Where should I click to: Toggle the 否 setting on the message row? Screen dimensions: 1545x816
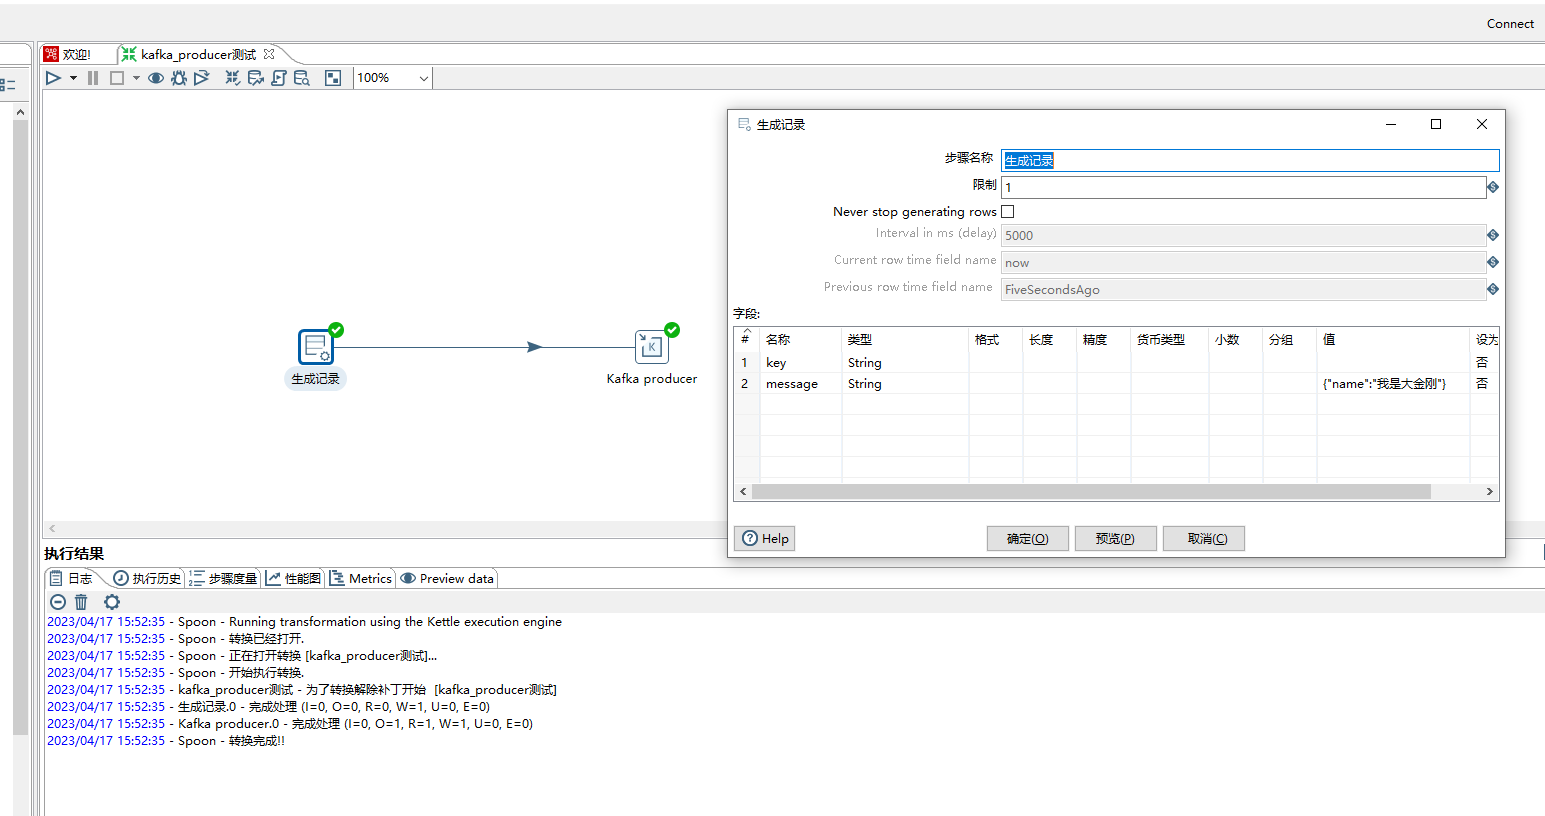tap(1482, 383)
